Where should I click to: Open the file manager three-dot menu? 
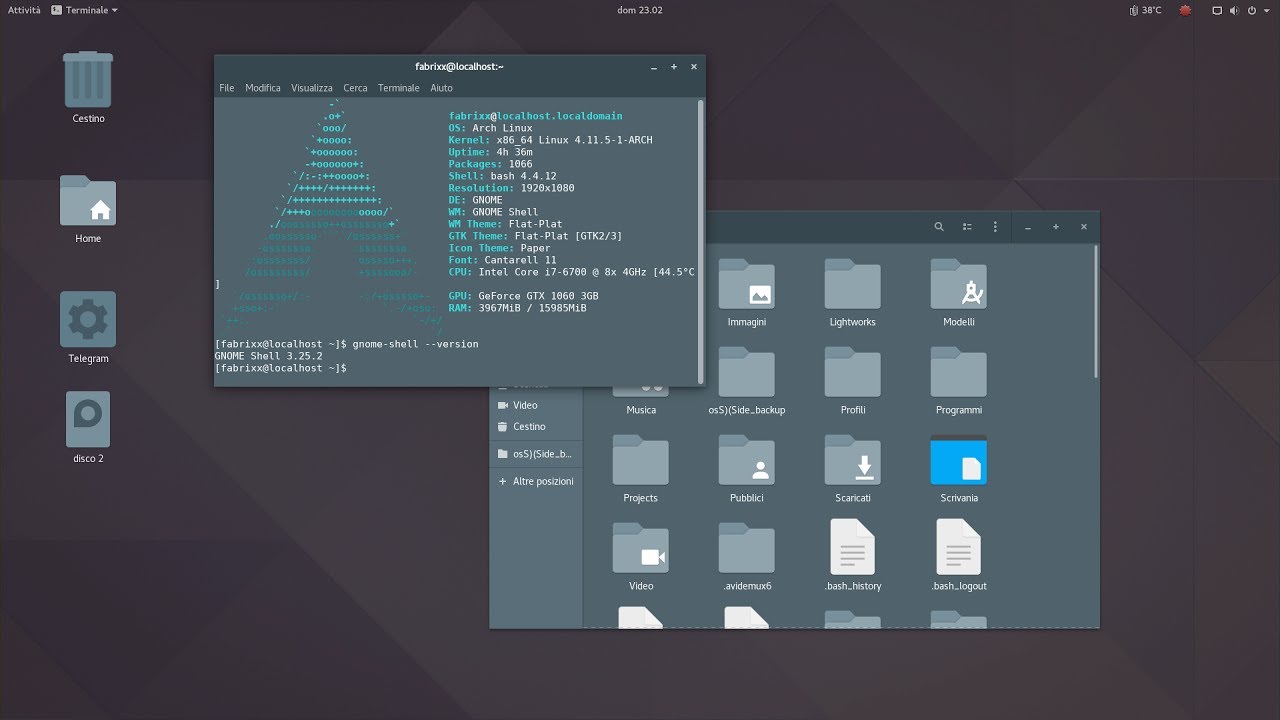point(995,227)
